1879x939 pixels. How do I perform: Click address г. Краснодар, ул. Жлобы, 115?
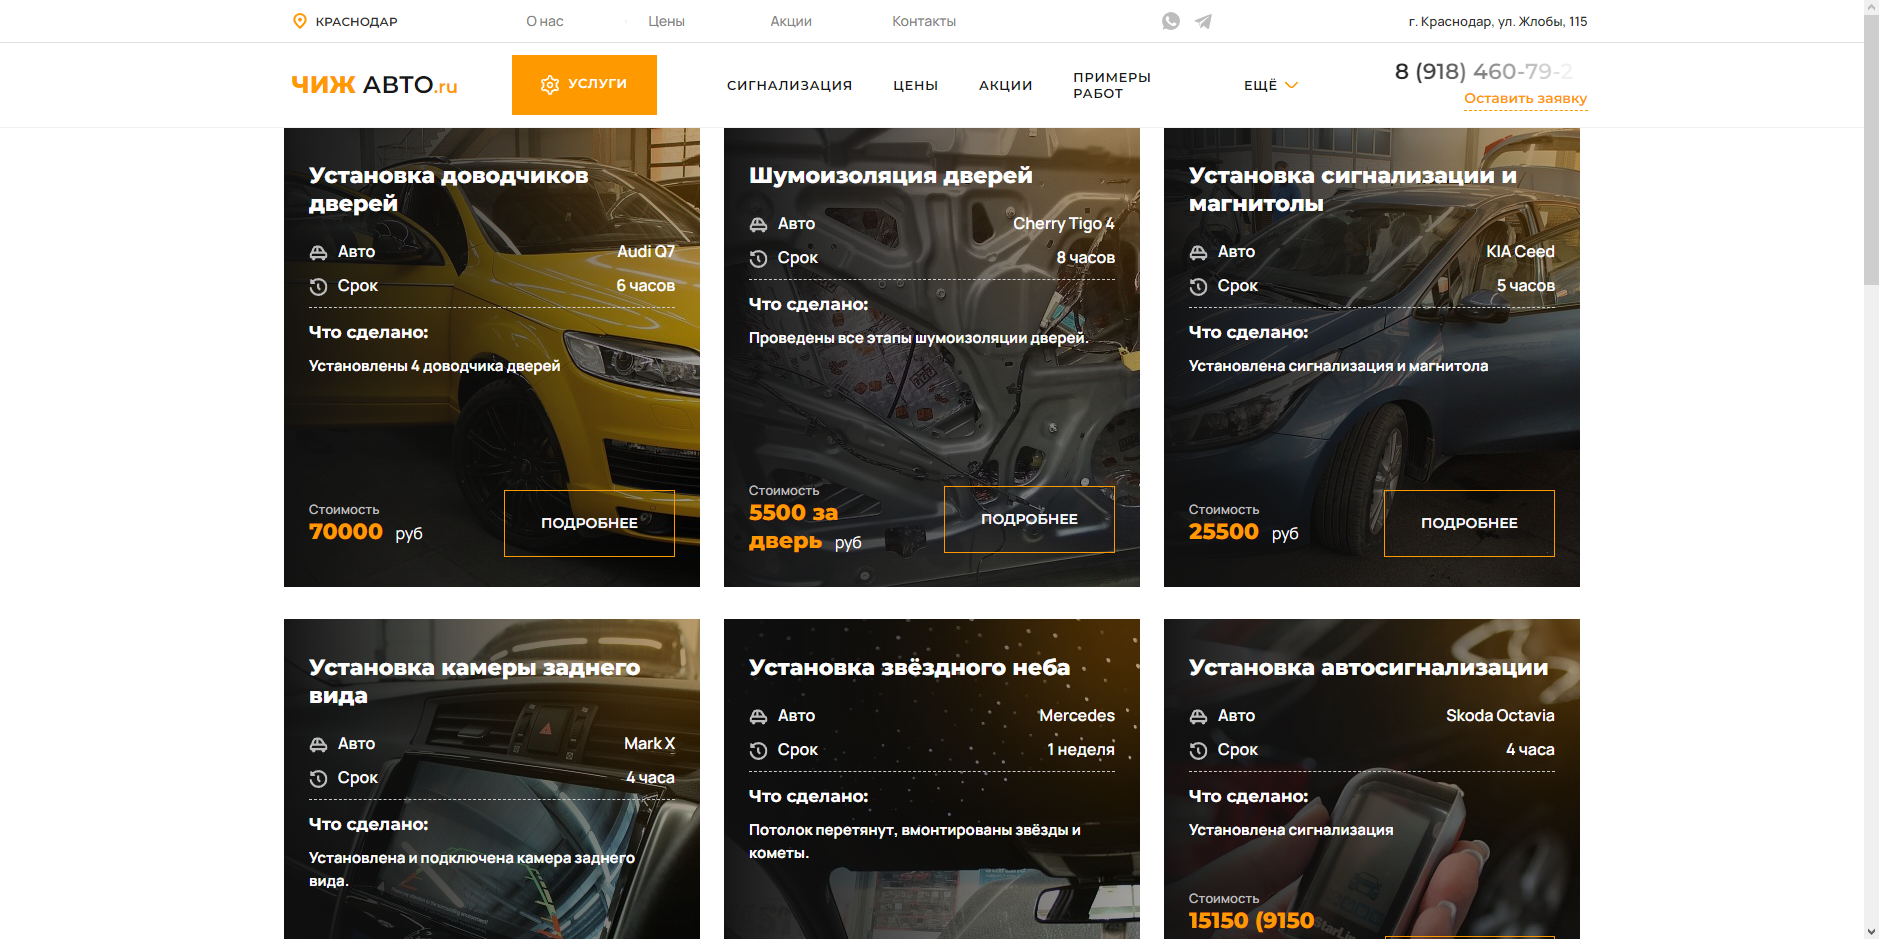[x=1497, y=21]
